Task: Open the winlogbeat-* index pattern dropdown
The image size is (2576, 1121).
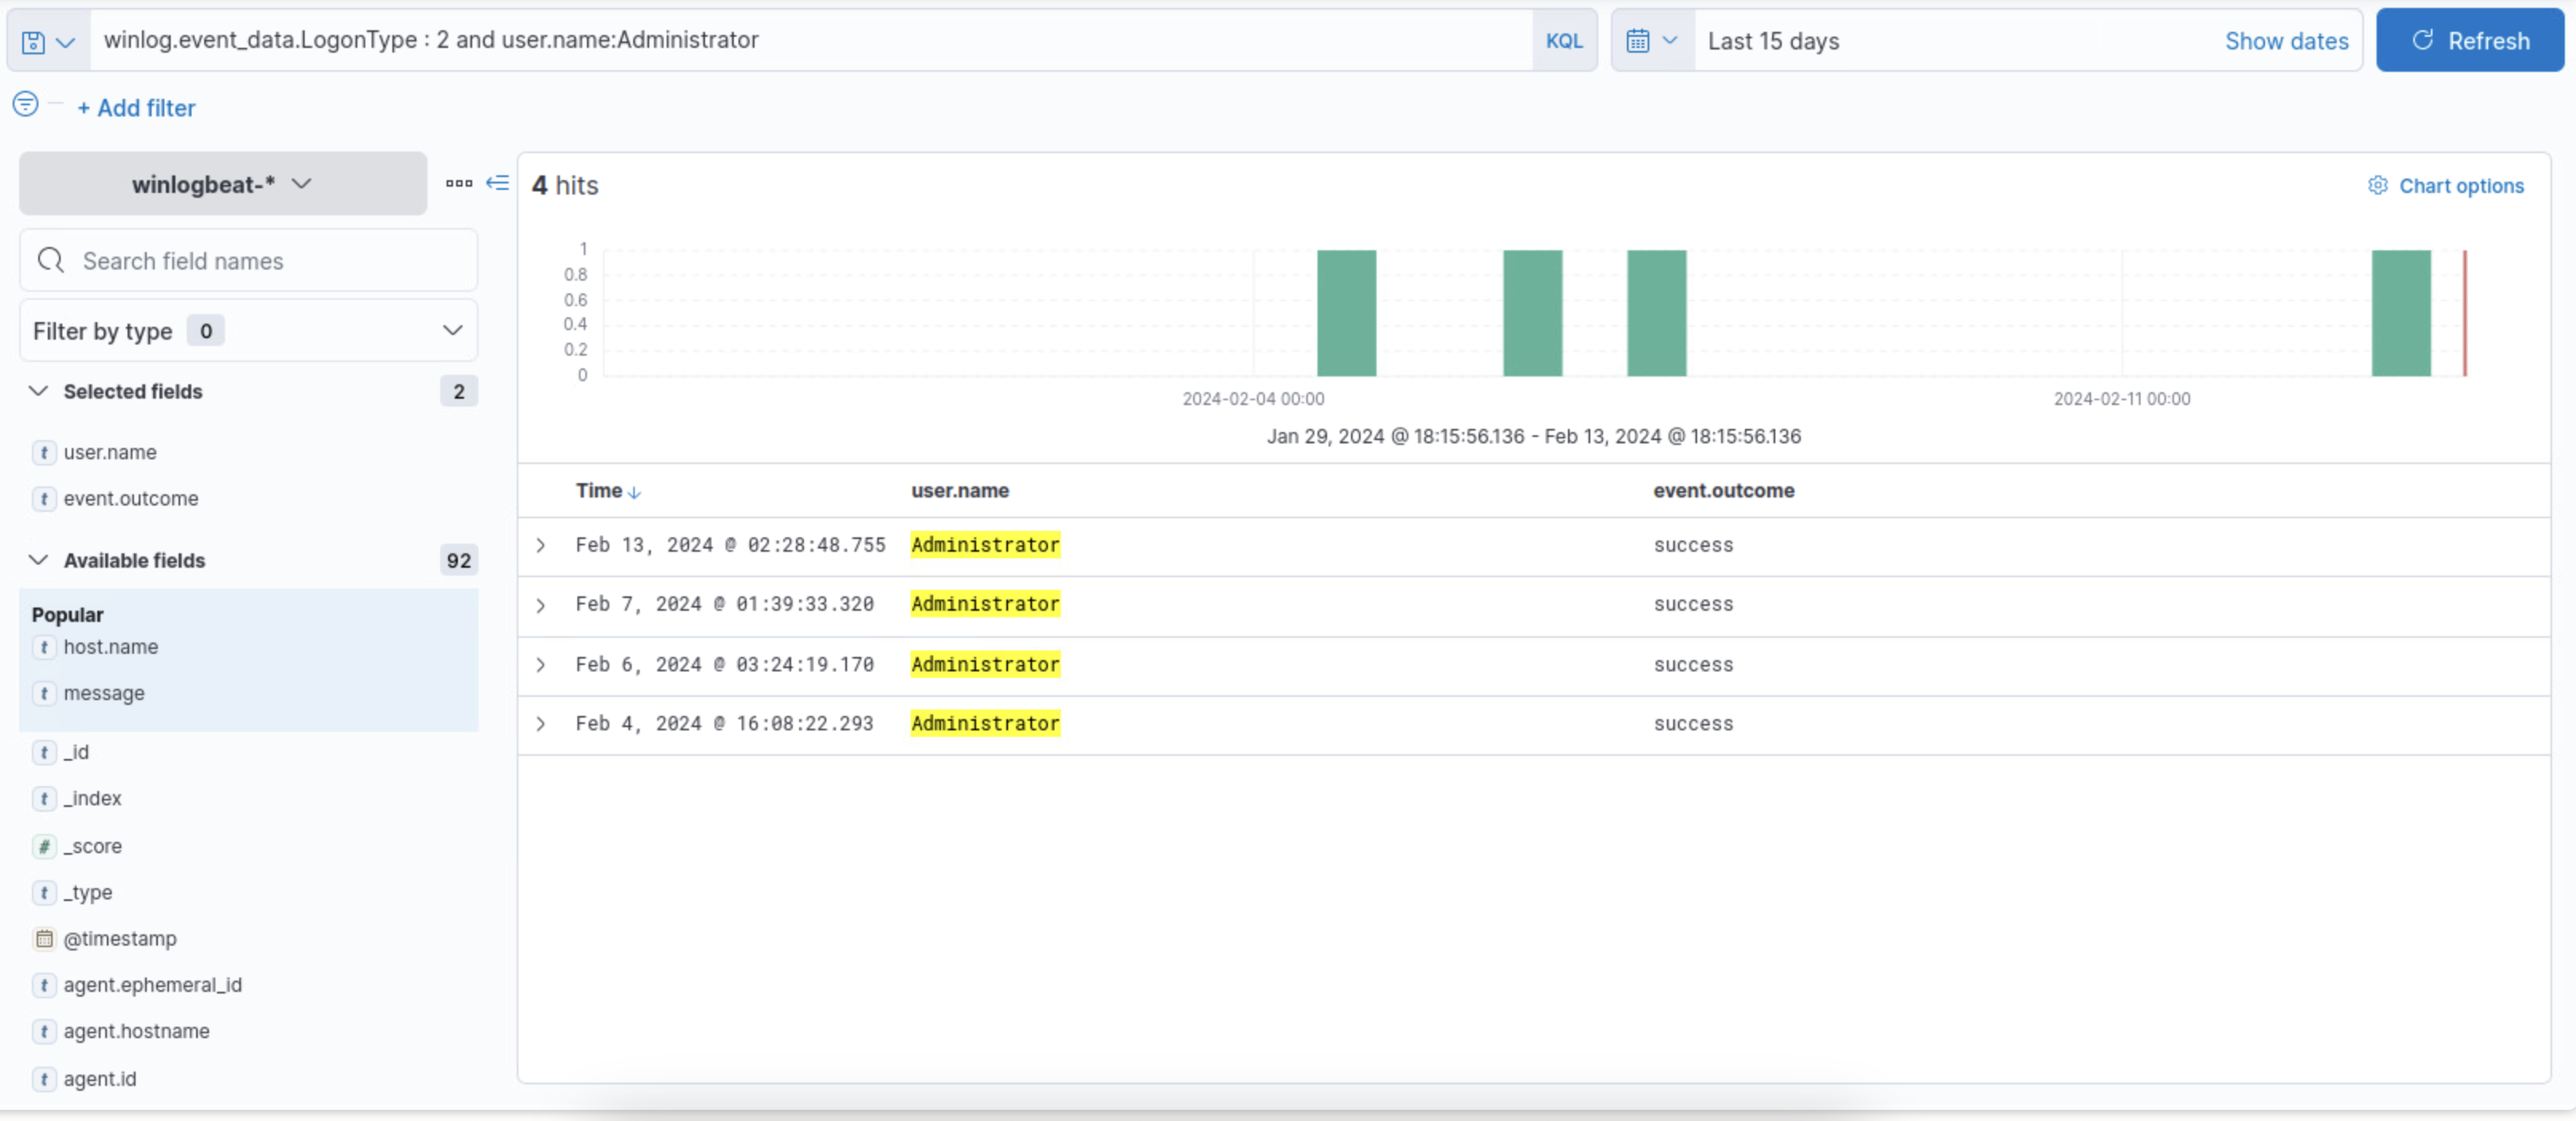Action: click(222, 184)
